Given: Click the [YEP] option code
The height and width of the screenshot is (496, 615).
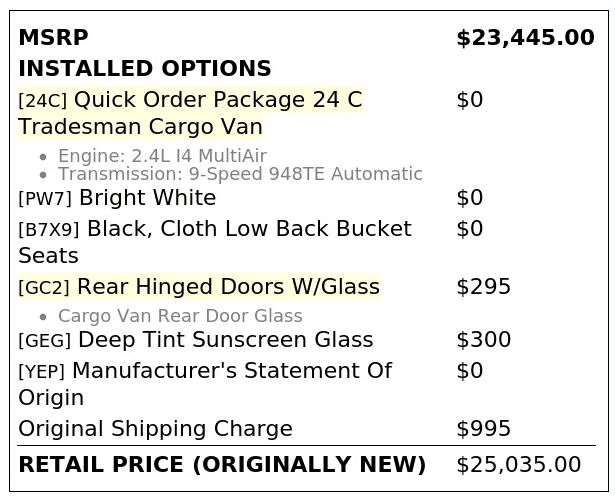Looking at the screenshot, I should coord(42,371).
